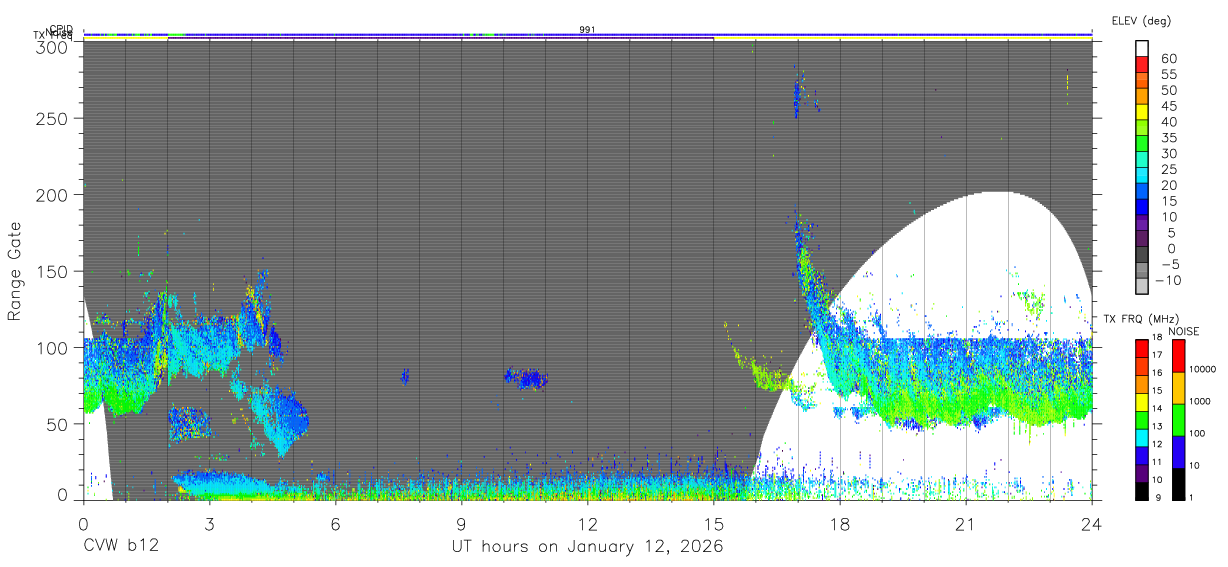The width and height of the screenshot is (1228, 567).
Task: Select the 'CVW b12' label
Action: [x=121, y=547]
